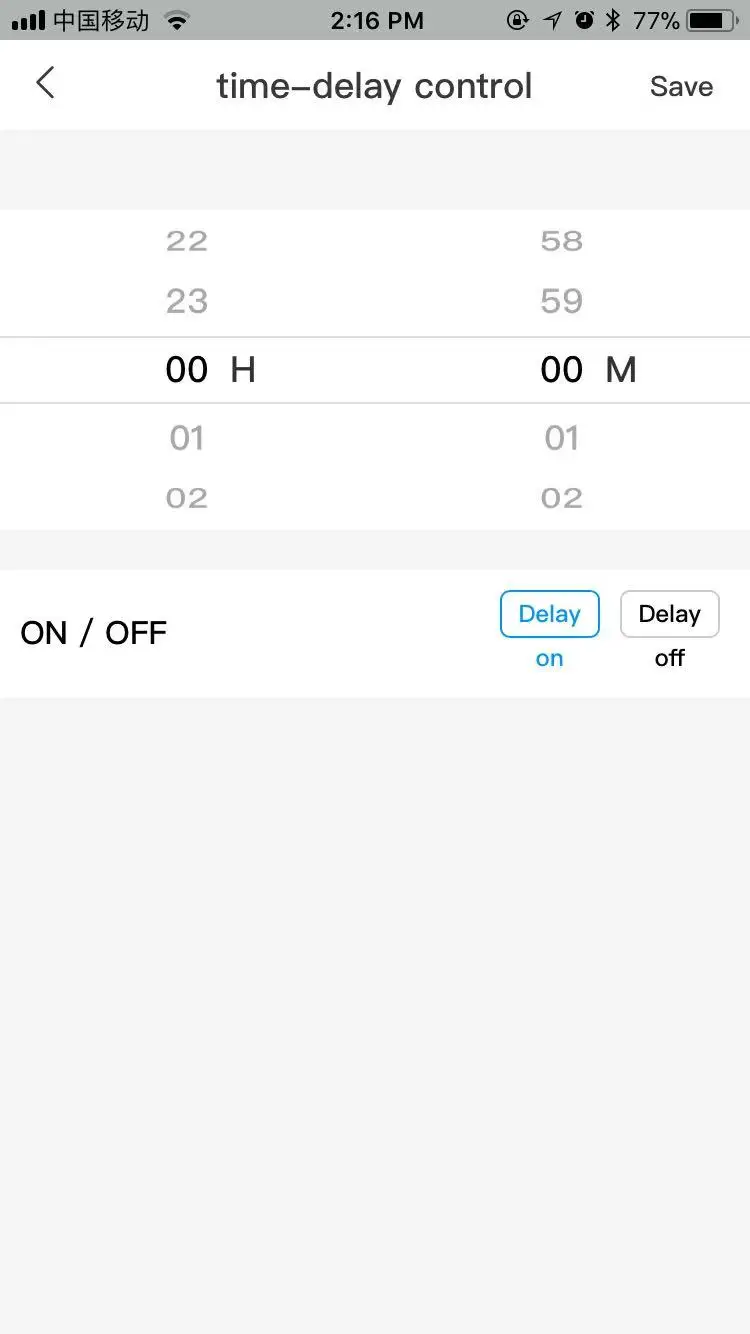Viewport: 750px width, 1334px height.
Task: Pick minute 01 in minutes wheel
Action: [x=561, y=438]
